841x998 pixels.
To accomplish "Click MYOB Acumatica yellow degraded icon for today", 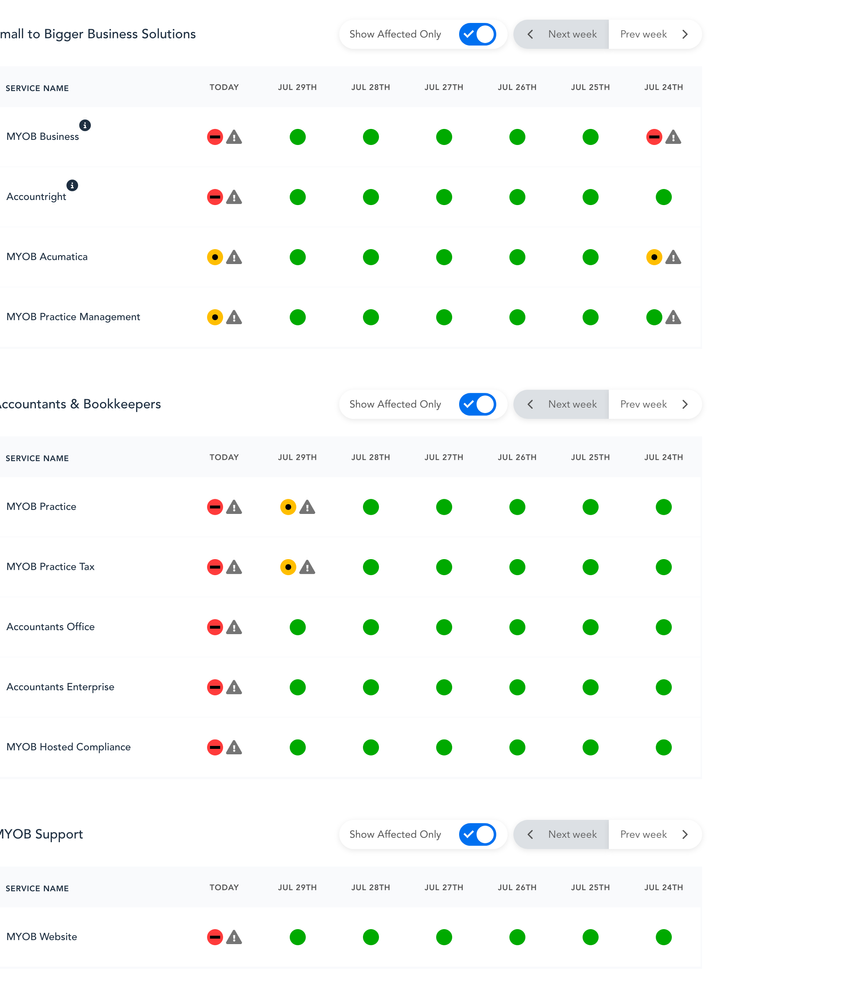I will coord(215,257).
